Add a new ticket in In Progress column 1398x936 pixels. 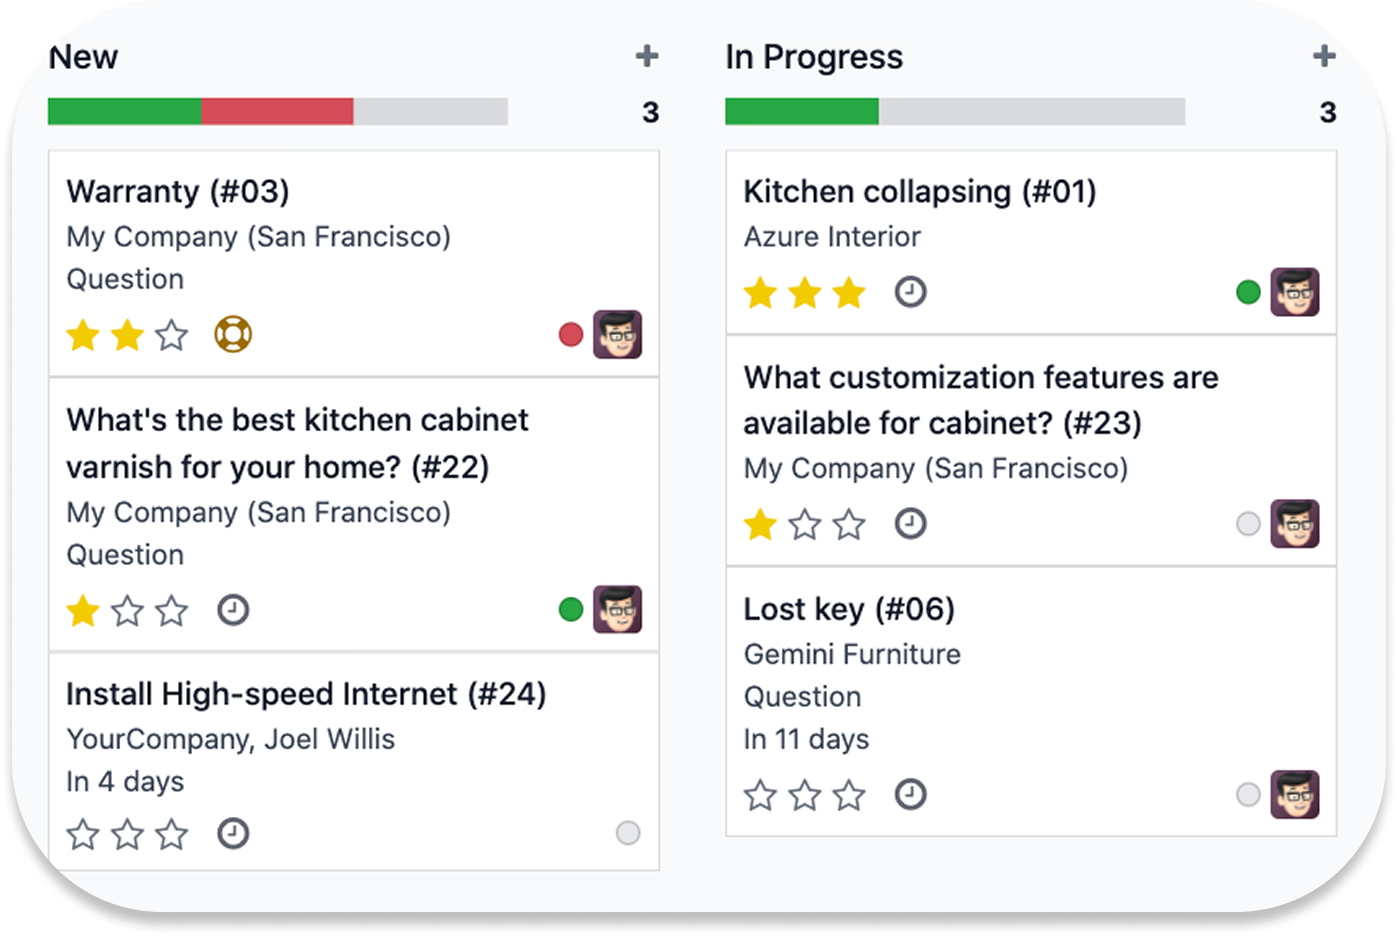click(1324, 56)
